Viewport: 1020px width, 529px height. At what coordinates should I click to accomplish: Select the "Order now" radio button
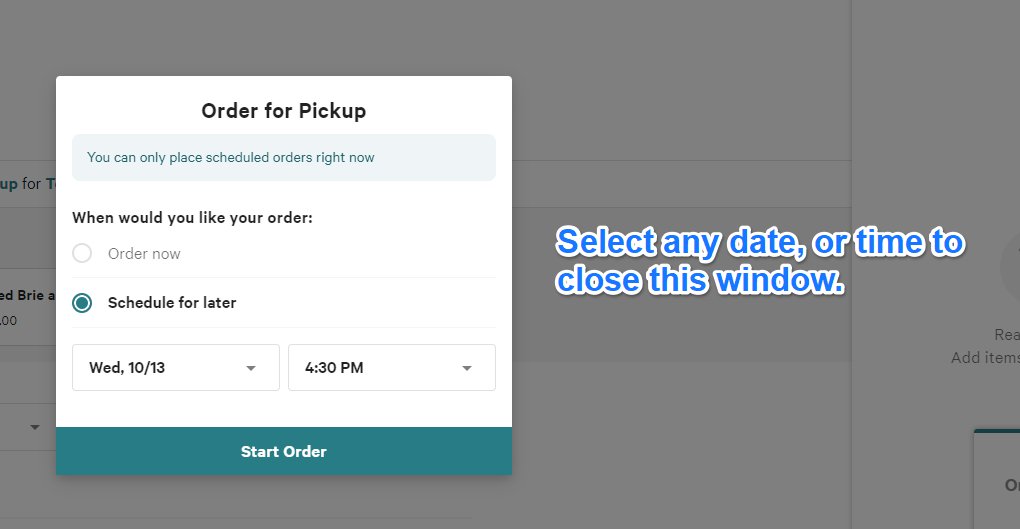click(82, 254)
